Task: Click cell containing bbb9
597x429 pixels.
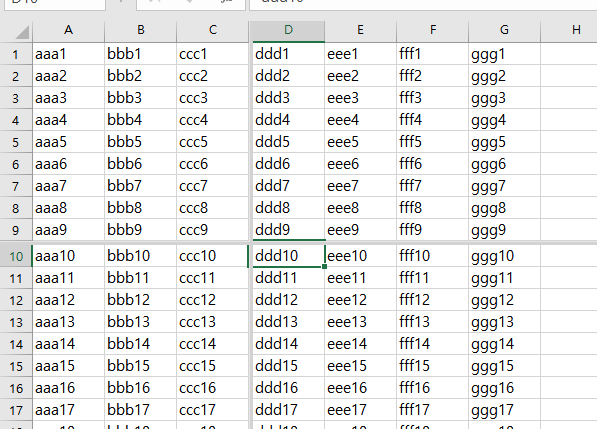Action: point(140,230)
